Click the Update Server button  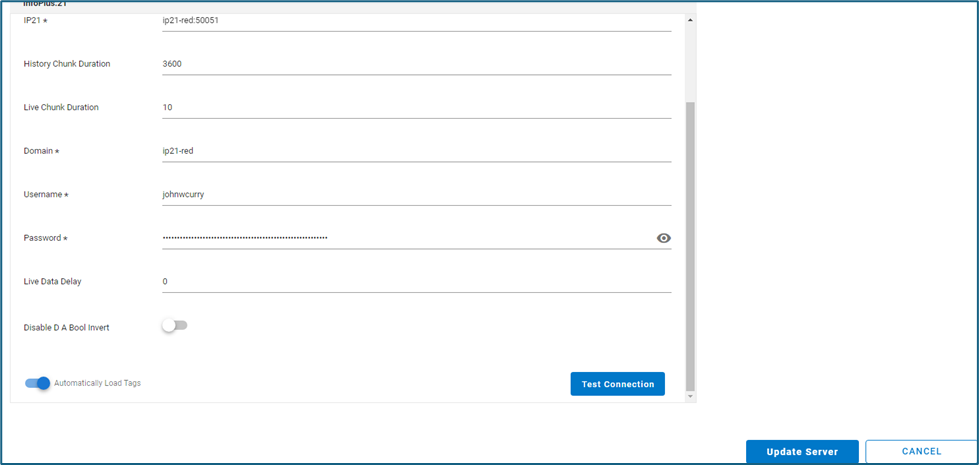point(802,451)
